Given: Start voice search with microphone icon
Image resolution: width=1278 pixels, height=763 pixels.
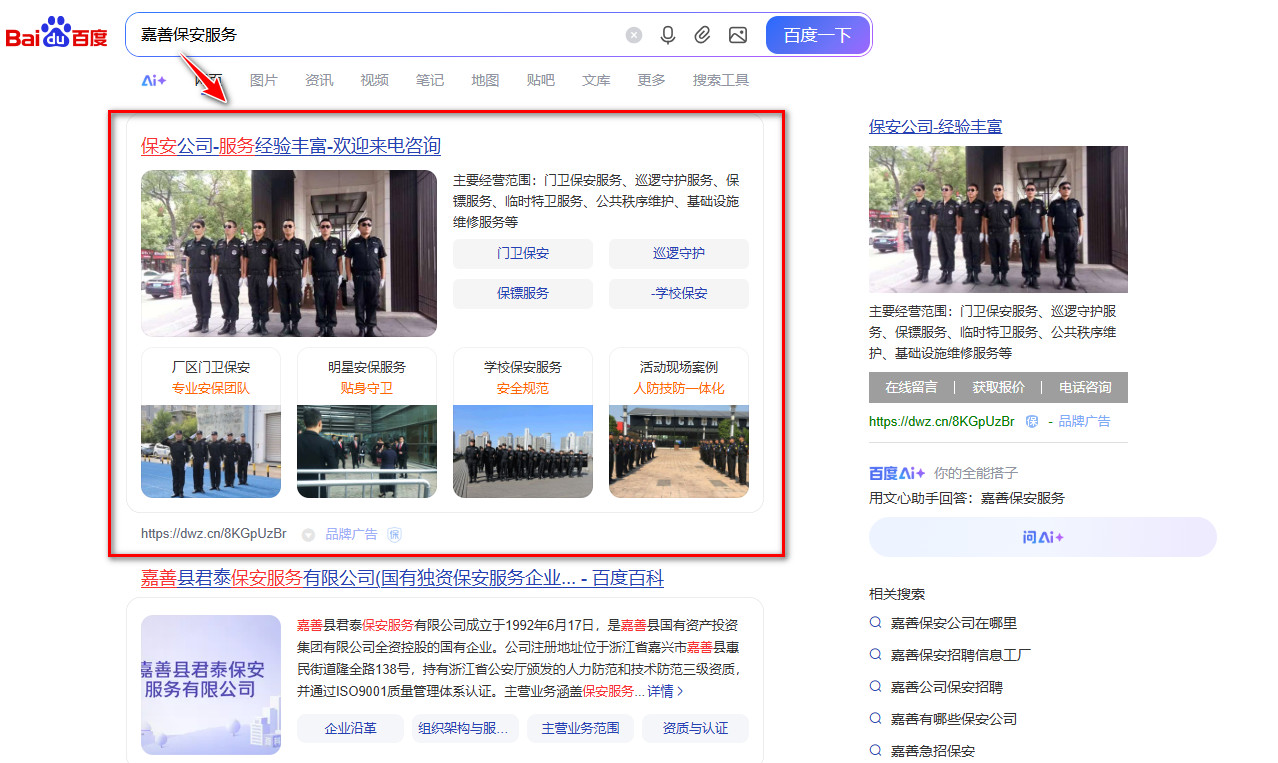Looking at the screenshot, I should (x=668, y=35).
